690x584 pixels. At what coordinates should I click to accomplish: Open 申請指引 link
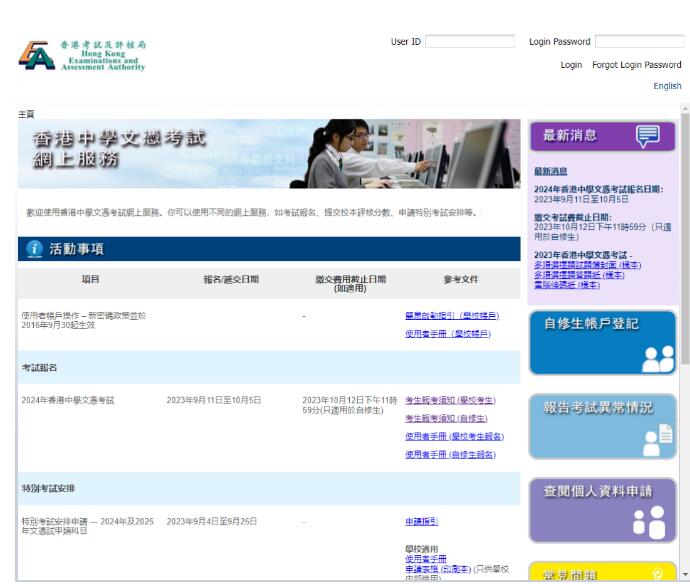[421, 522]
